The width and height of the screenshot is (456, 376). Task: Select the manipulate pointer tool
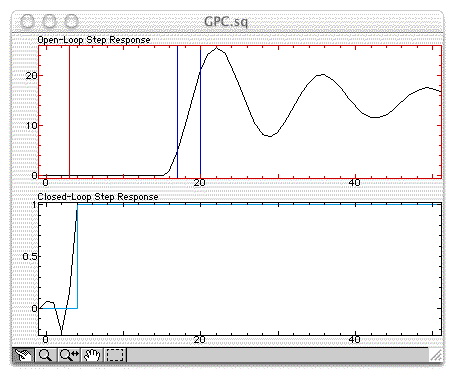click(23, 355)
